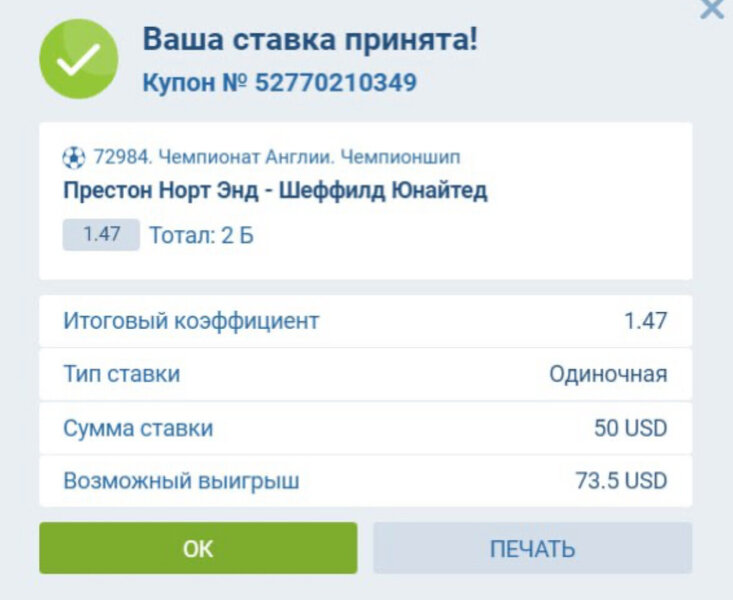Click the 73.5 USD possible winnings value

(x=621, y=481)
